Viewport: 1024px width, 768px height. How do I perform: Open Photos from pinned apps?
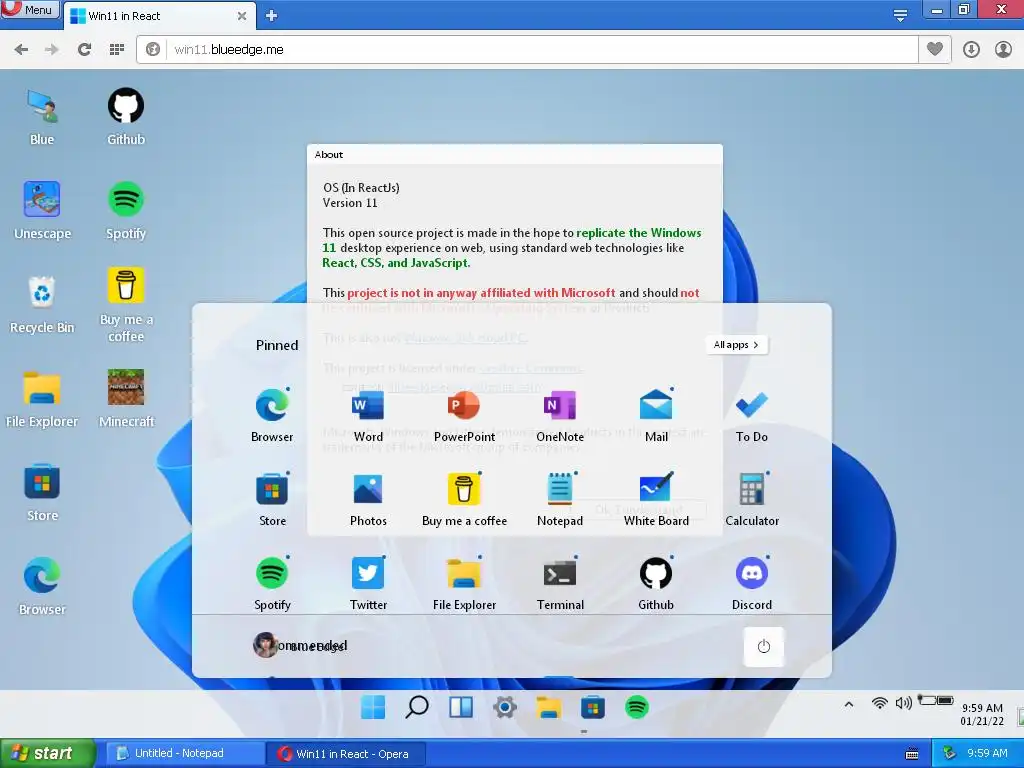368,500
